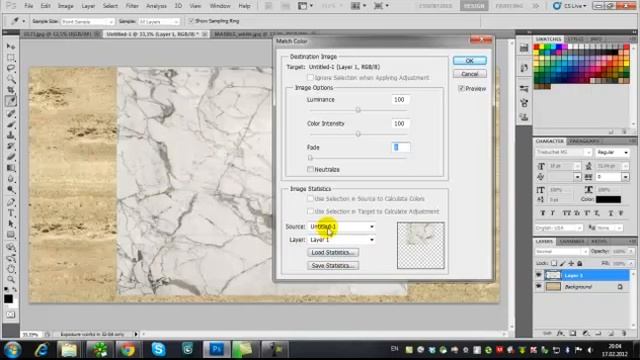Image resolution: width=640 pixels, height=360 pixels.
Task: Toggle the Preview checkbox in Match Color
Action: point(461,89)
